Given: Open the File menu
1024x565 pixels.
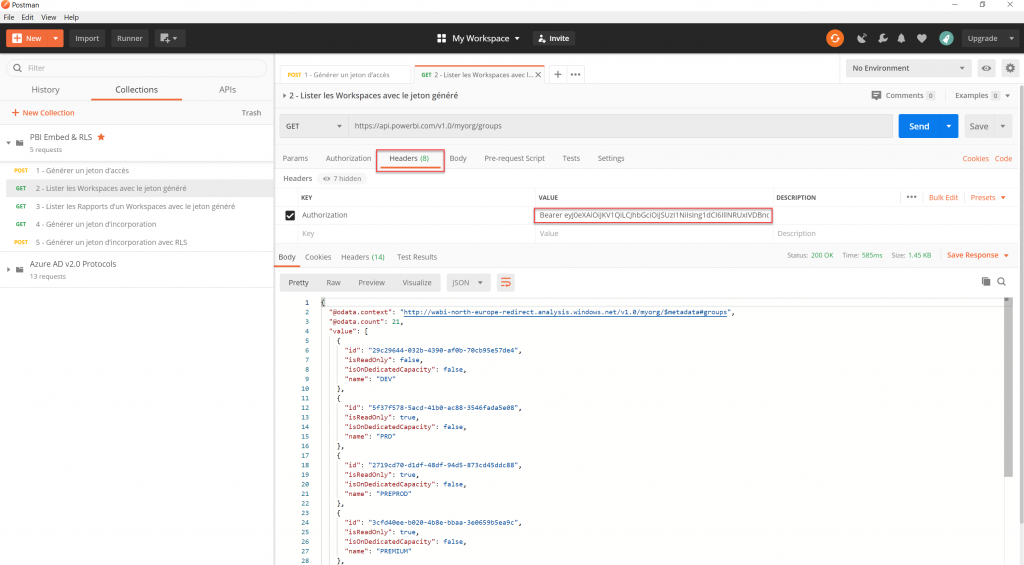Looking at the screenshot, I should [8, 17].
